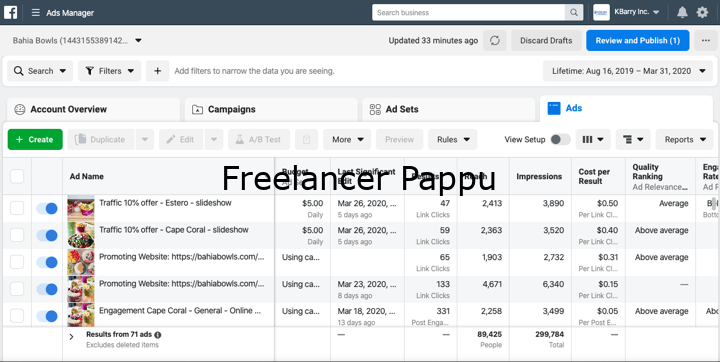The image size is (720, 362).
Task: Click the plus icon to add a filter
Action: 158,71
